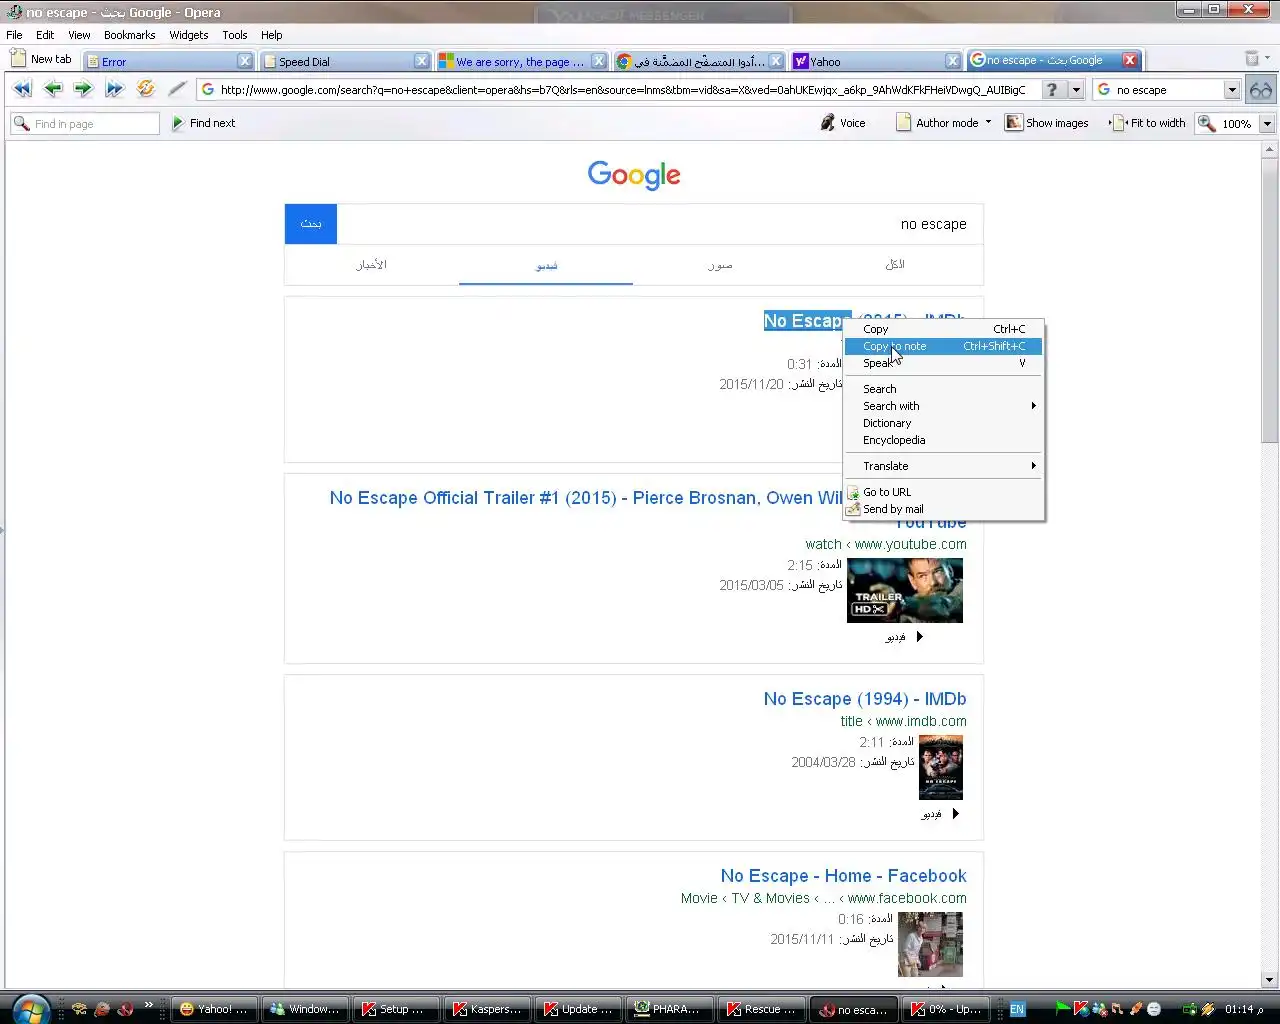
Task: Click the blue Arabic search button
Action: [x=311, y=224]
